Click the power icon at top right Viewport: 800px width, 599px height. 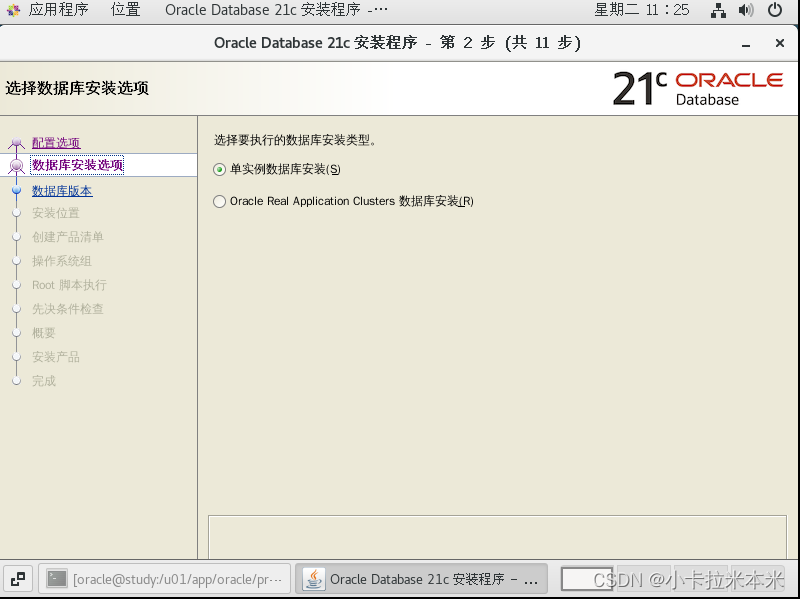click(x=775, y=11)
